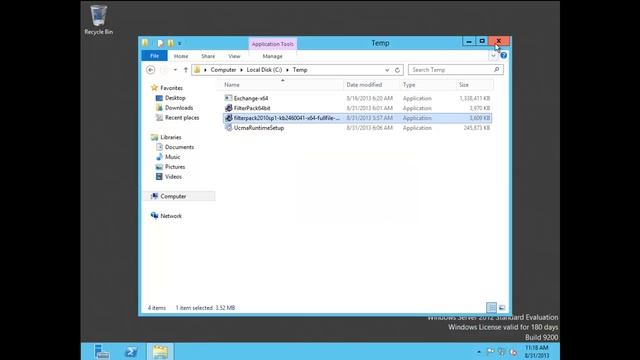Select Local Disk (C:) breadcrumb

click(264, 70)
